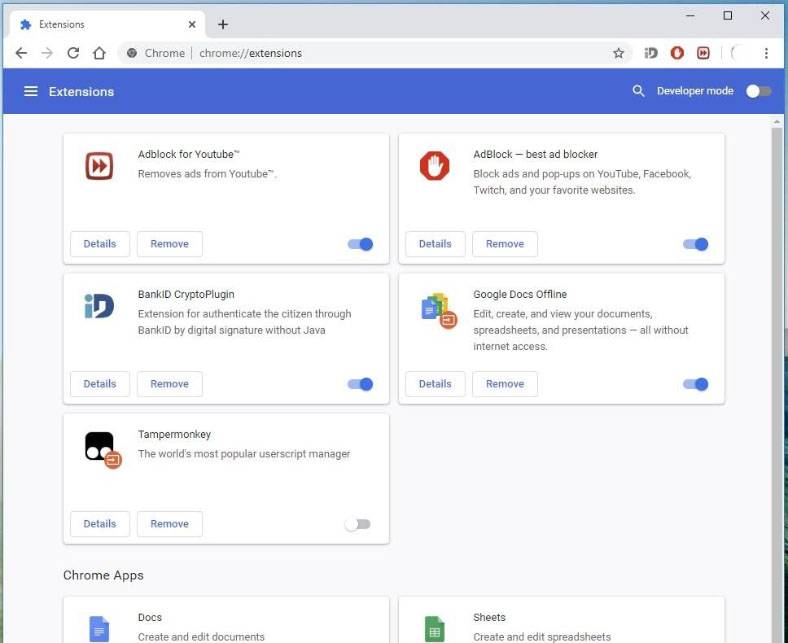
Task: Click the Developer mode label text
Action: pyautogui.click(x=695, y=91)
